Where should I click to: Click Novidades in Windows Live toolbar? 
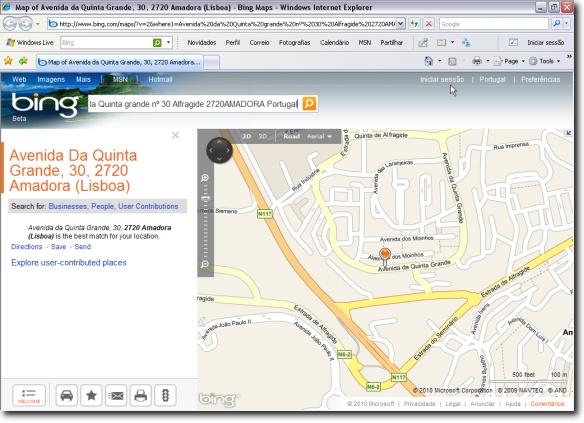pyautogui.click(x=201, y=42)
